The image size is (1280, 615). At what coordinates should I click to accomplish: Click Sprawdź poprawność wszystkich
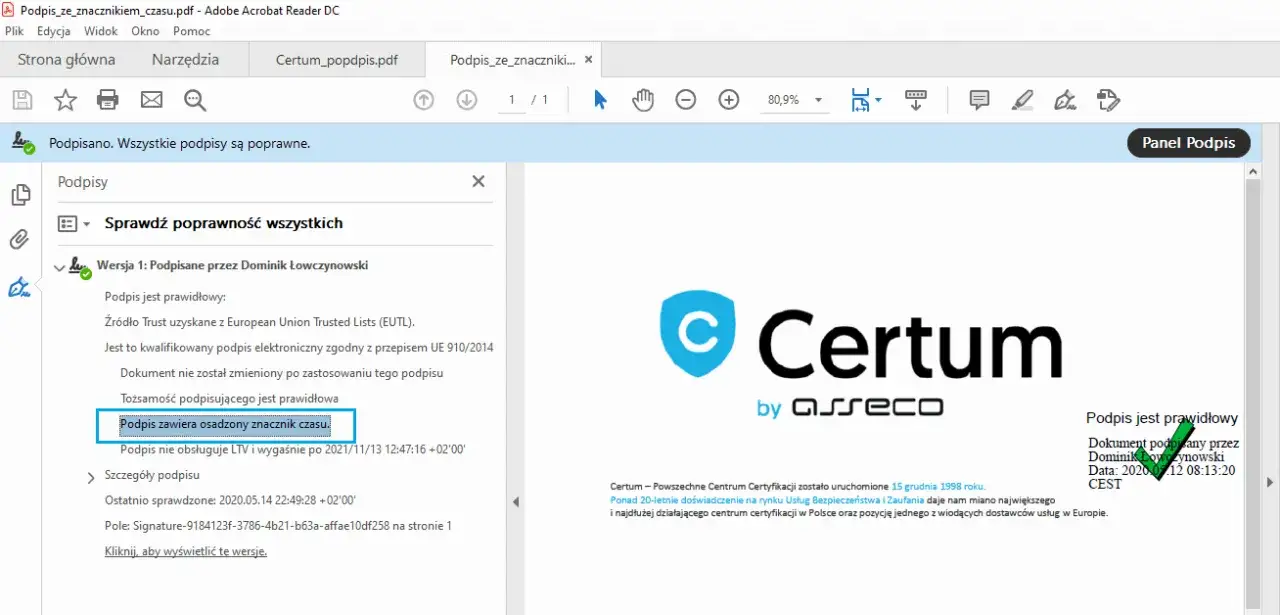224,223
